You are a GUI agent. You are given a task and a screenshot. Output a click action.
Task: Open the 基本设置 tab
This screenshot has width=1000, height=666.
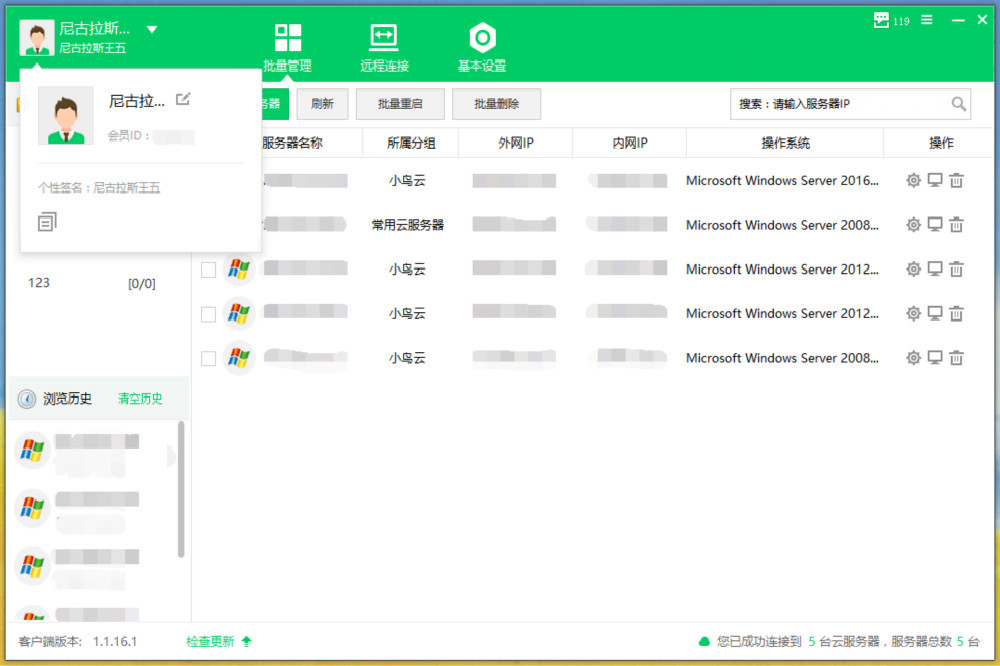[x=482, y=48]
